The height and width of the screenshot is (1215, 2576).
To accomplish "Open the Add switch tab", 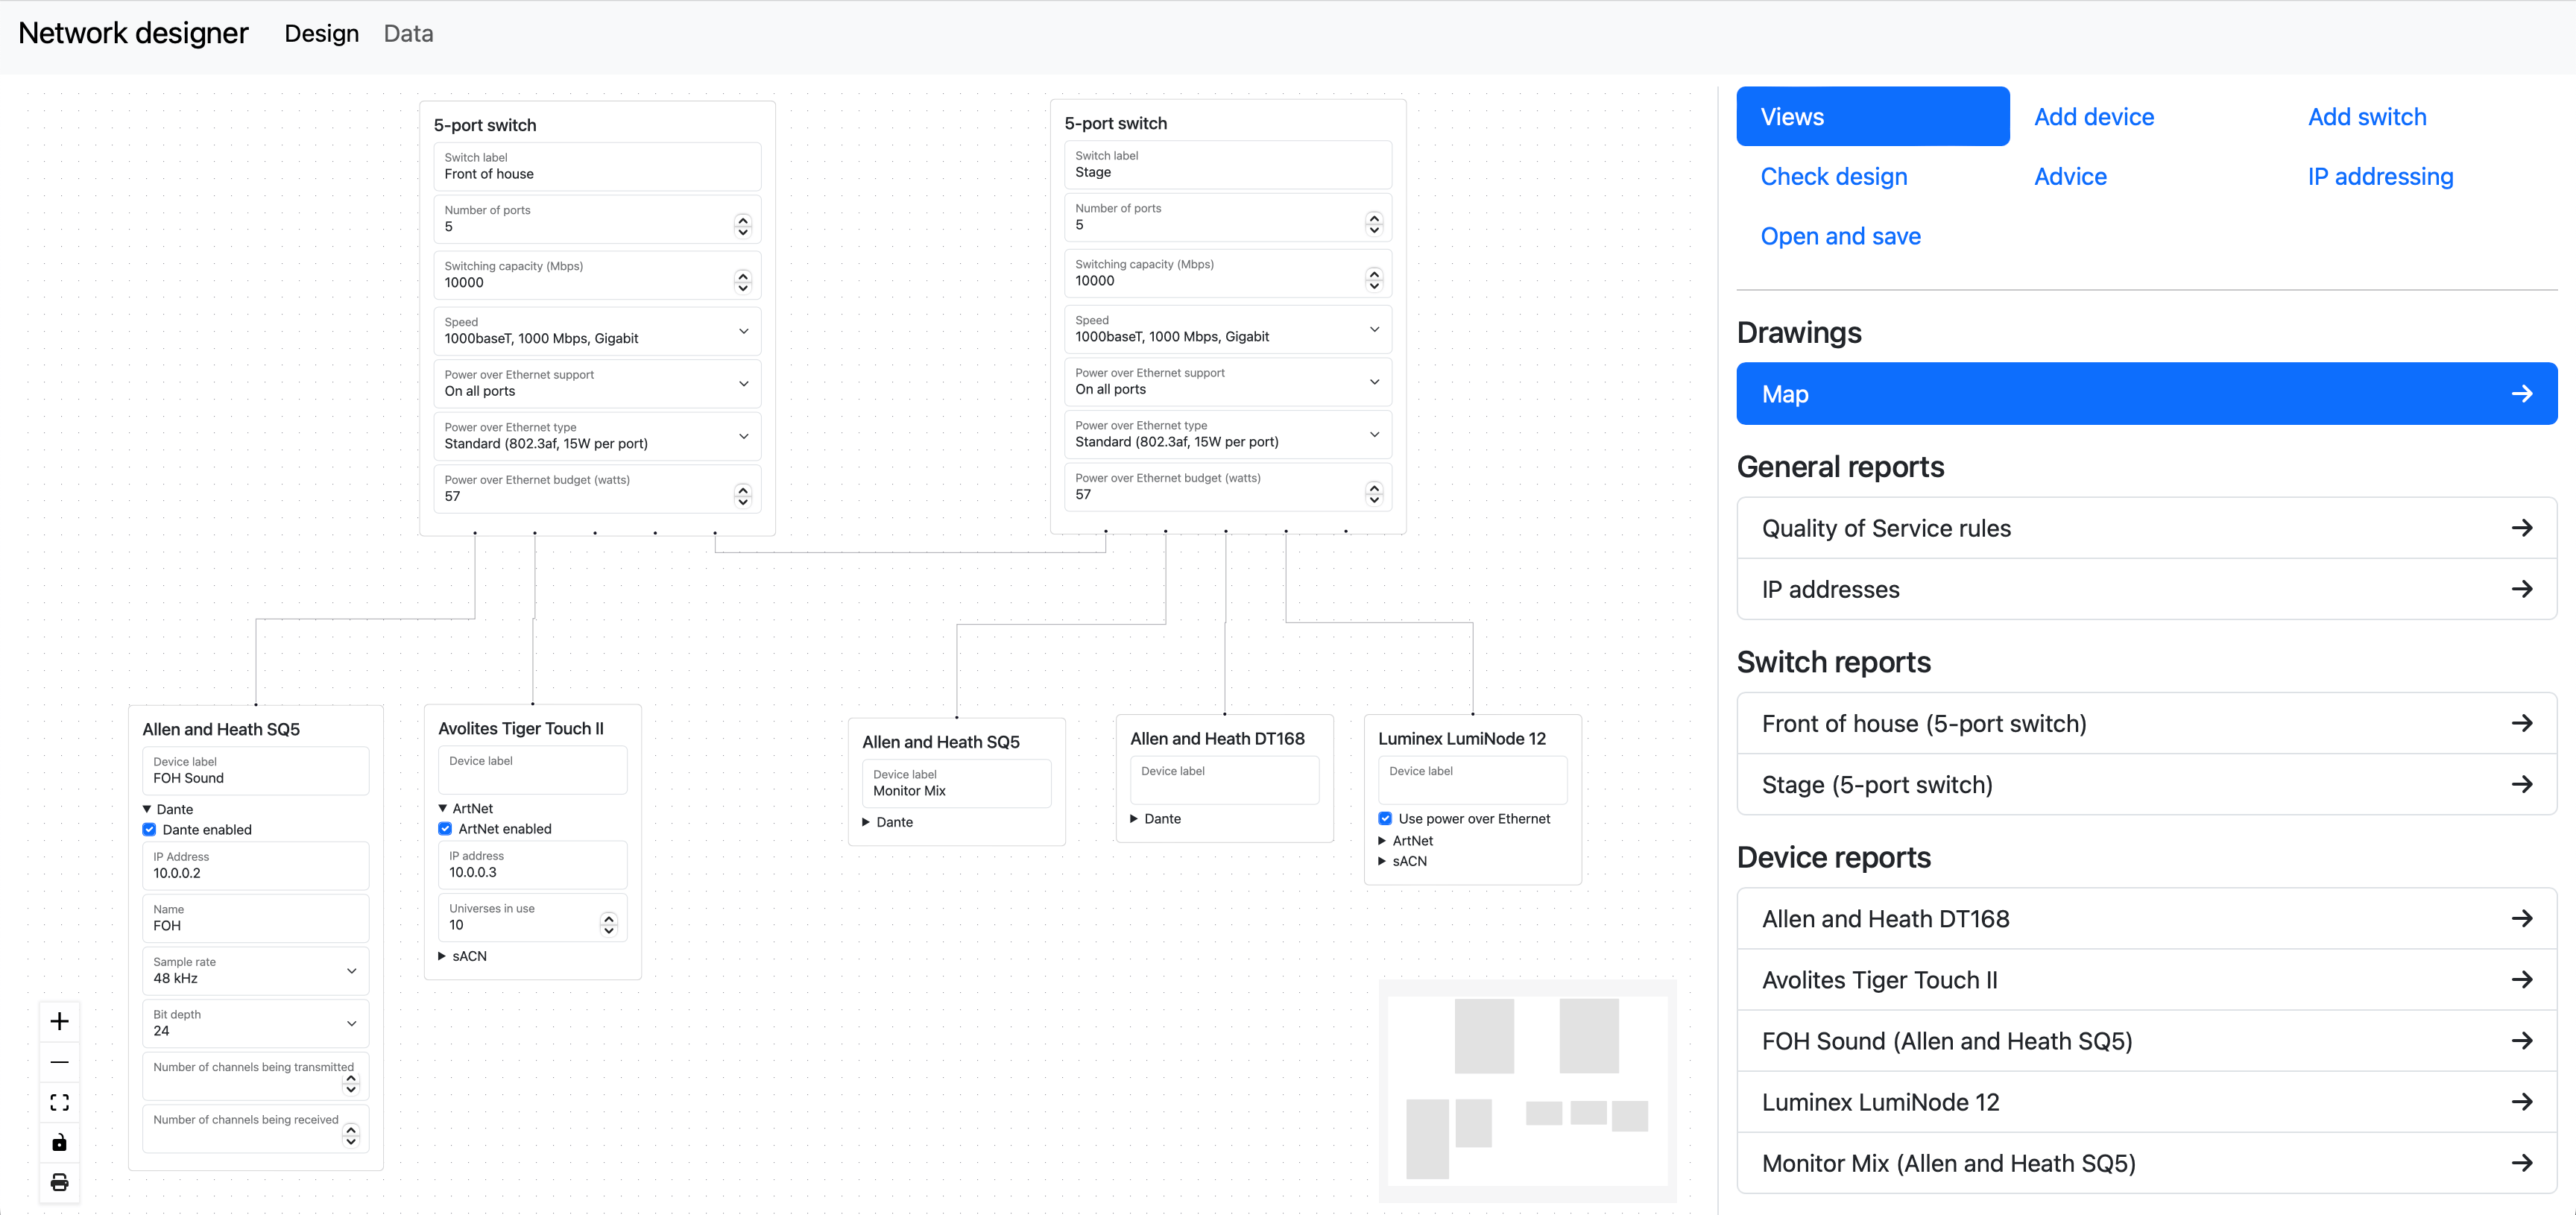I will (2367, 117).
